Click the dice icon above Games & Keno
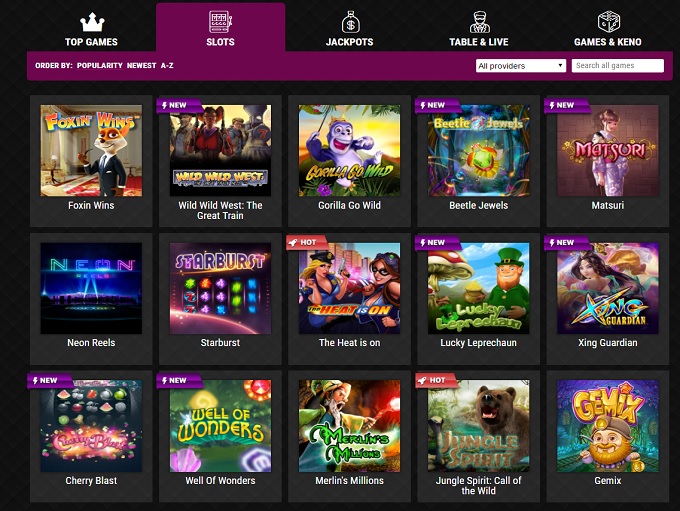 (x=608, y=22)
